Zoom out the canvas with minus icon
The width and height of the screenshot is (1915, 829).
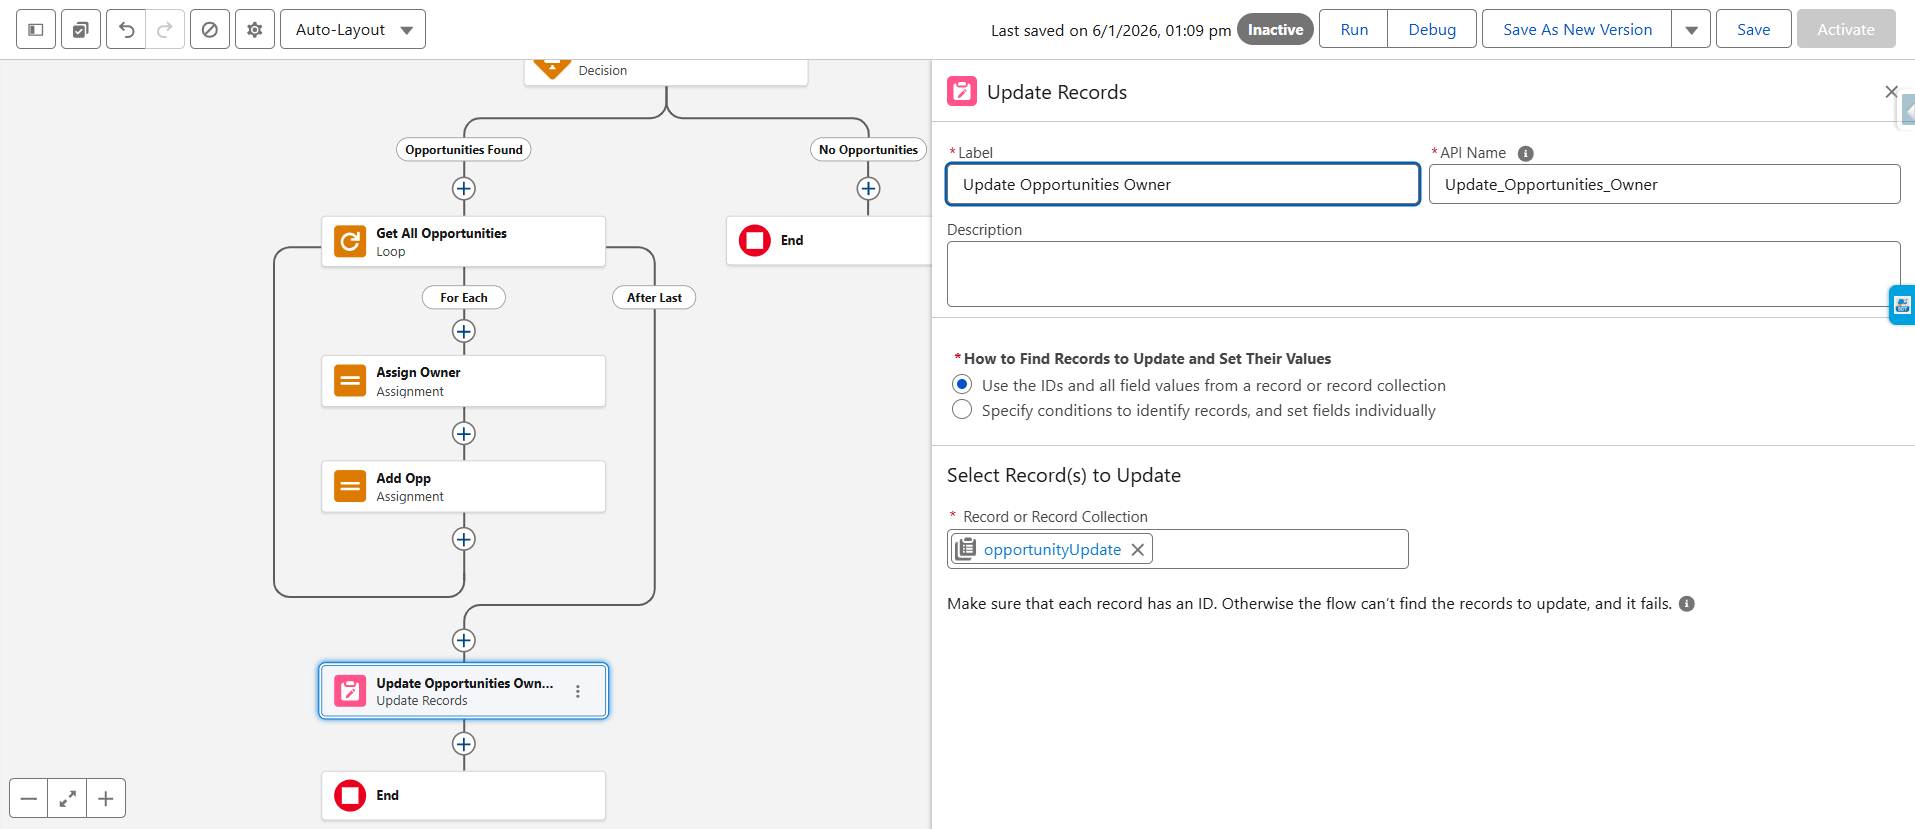[29, 798]
